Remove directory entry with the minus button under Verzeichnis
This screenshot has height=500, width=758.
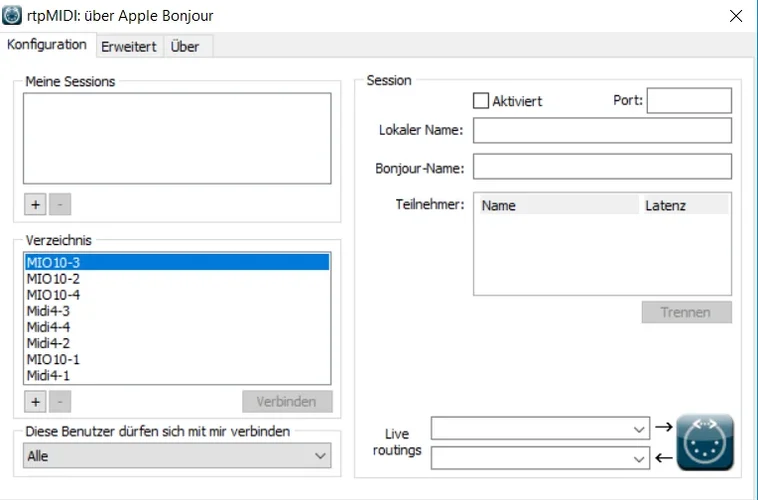click(60, 401)
